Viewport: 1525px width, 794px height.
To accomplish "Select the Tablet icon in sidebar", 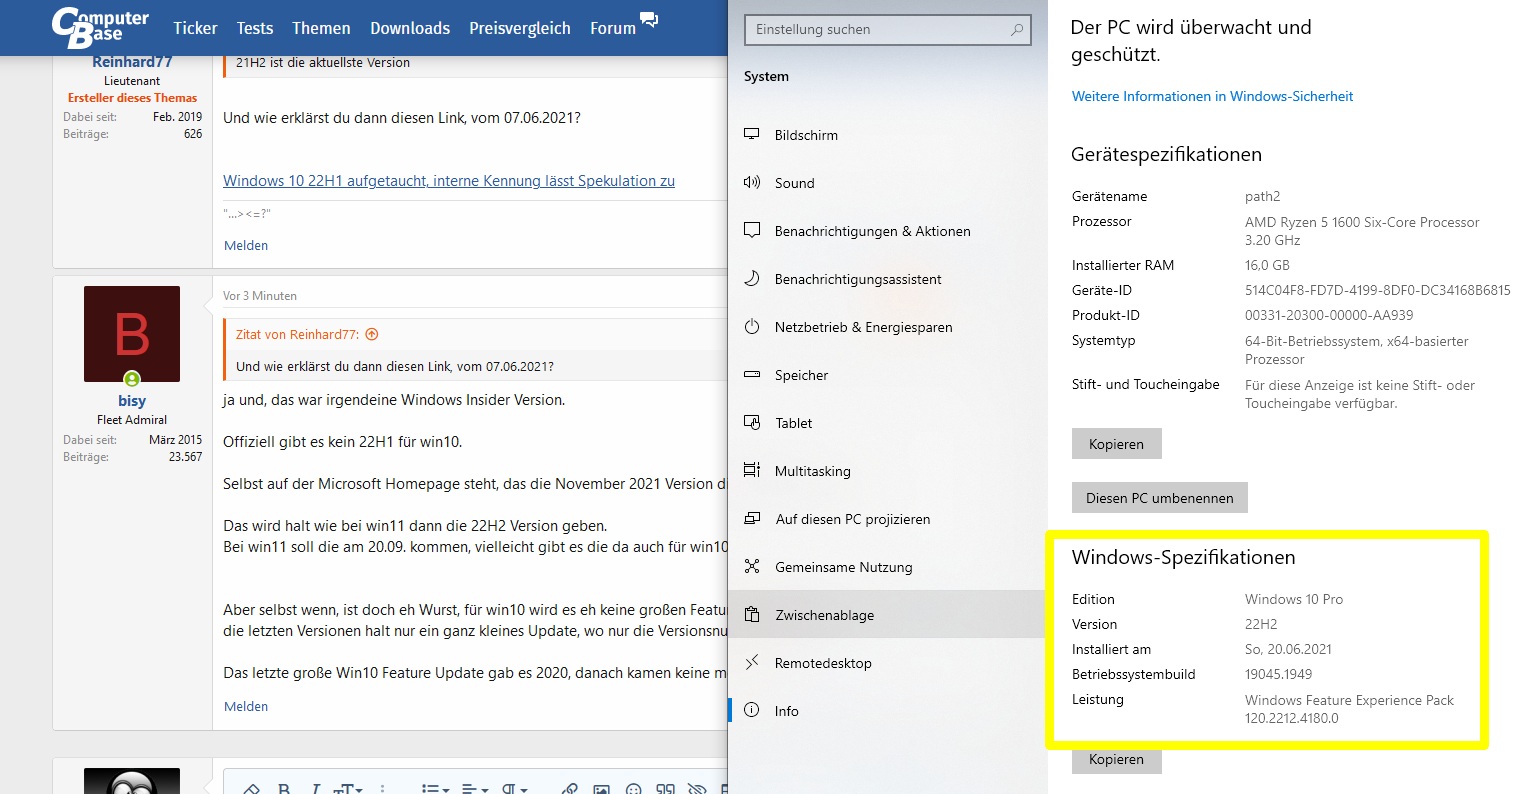I will point(752,422).
